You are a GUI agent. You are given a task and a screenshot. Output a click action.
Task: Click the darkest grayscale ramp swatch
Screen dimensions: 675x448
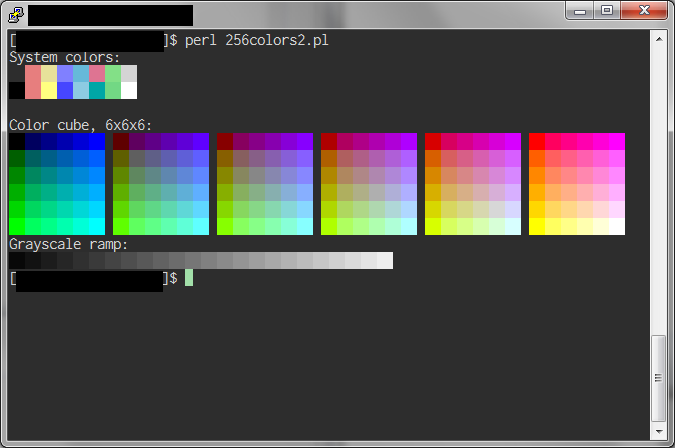pyautogui.click(x=17, y=260)
